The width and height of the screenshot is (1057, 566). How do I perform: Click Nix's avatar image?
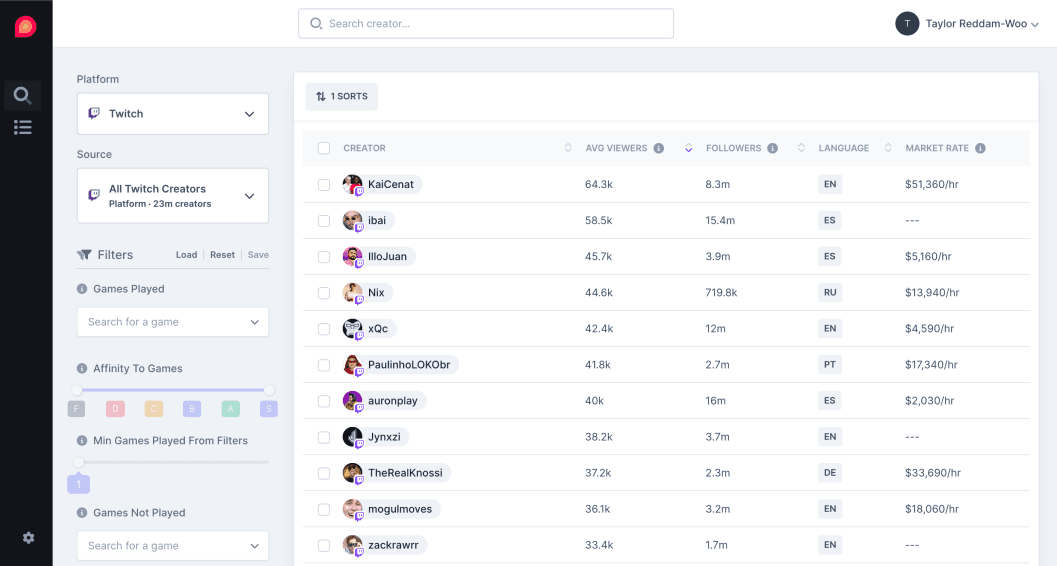tap(353, 292)
